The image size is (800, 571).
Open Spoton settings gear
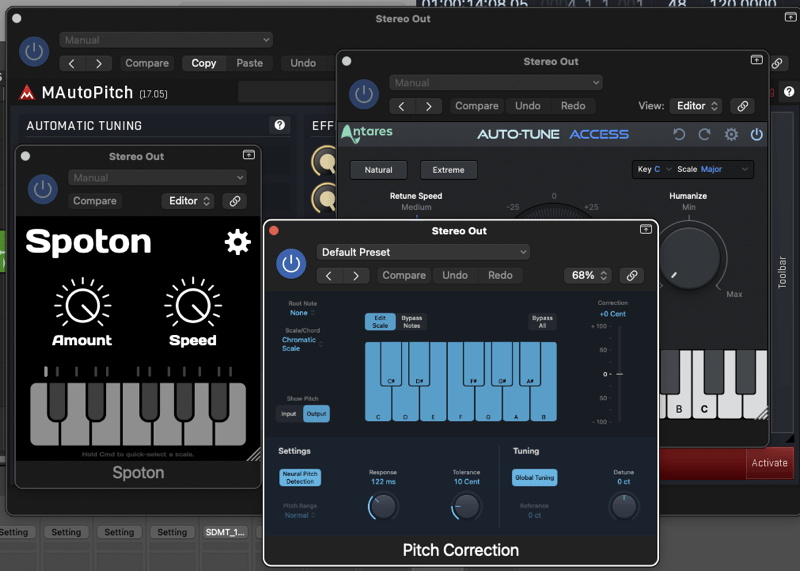coord(238,242)
